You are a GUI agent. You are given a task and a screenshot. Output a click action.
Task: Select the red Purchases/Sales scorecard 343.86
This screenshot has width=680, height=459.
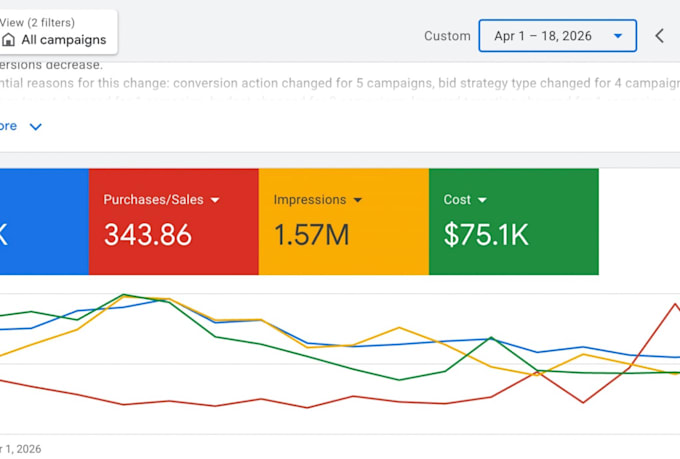[x=173, y=222]
